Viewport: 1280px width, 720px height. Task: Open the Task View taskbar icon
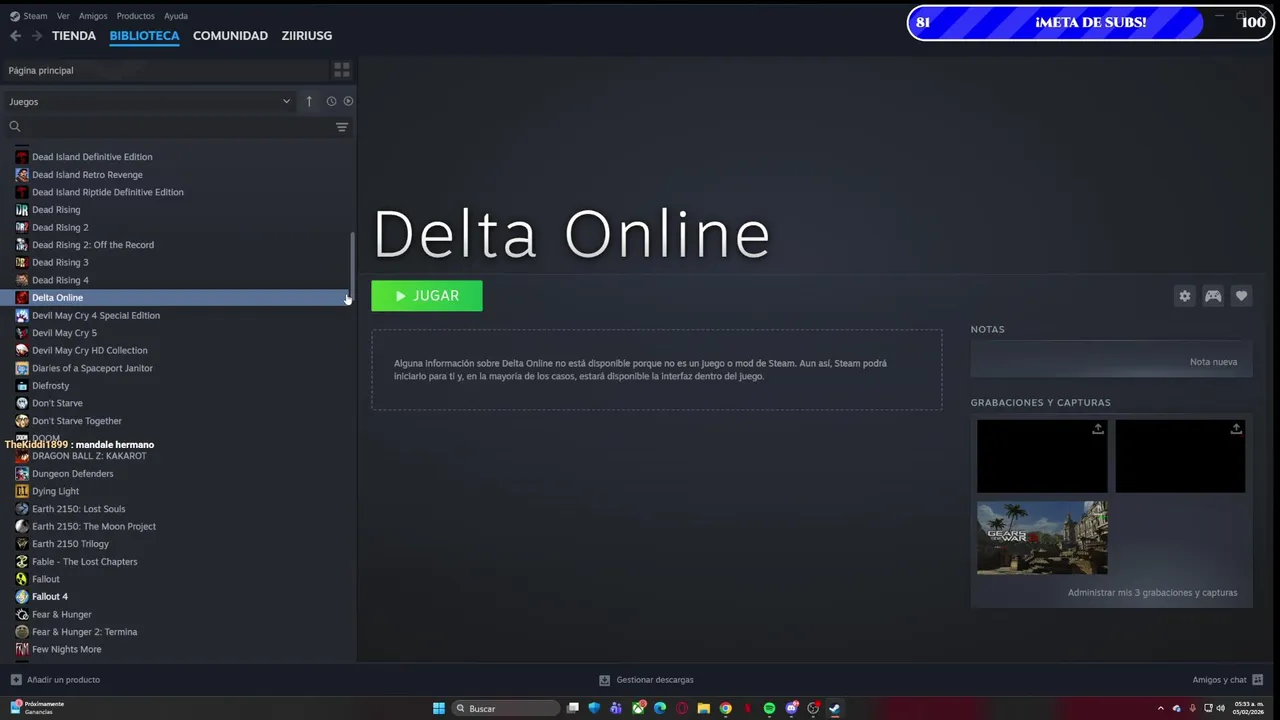tap(573, 708)
